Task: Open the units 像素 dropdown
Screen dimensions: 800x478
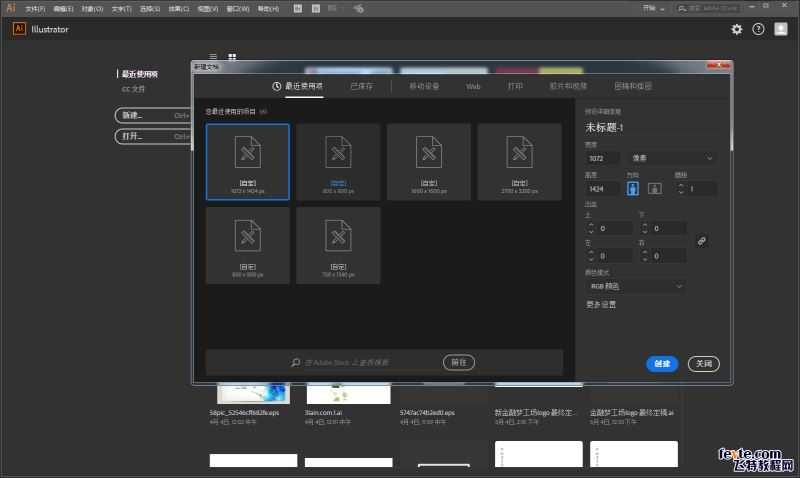Action: [673, 158]
